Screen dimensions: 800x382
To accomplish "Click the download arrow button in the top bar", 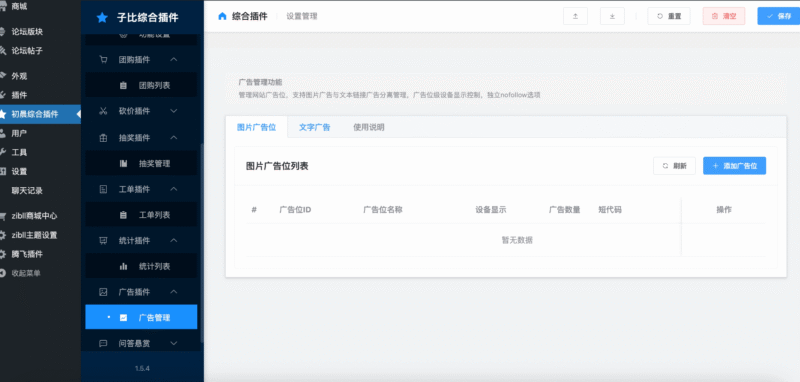I will coord(612,16).
